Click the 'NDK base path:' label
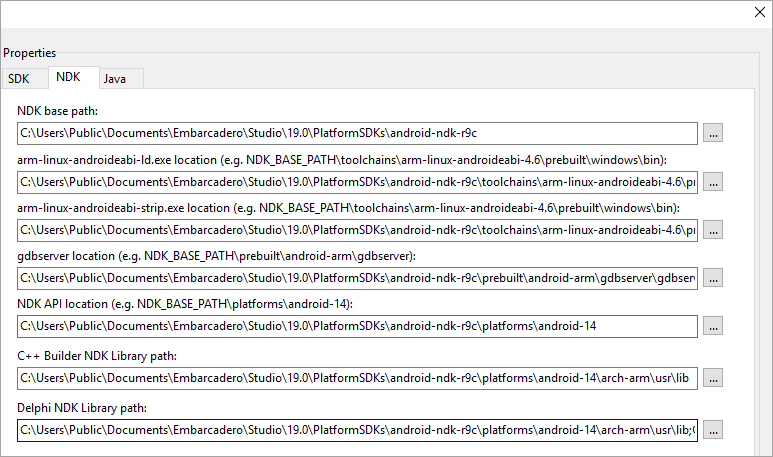 (56, 110)
